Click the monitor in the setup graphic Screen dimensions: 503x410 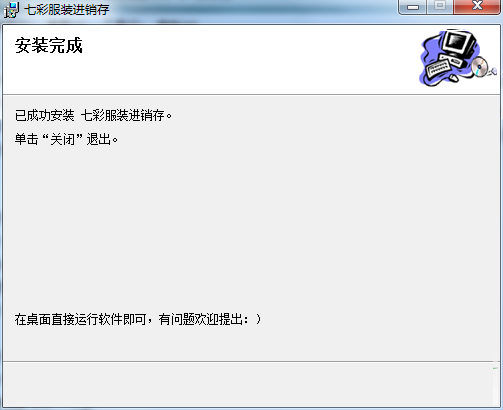(x=458, y=43)
